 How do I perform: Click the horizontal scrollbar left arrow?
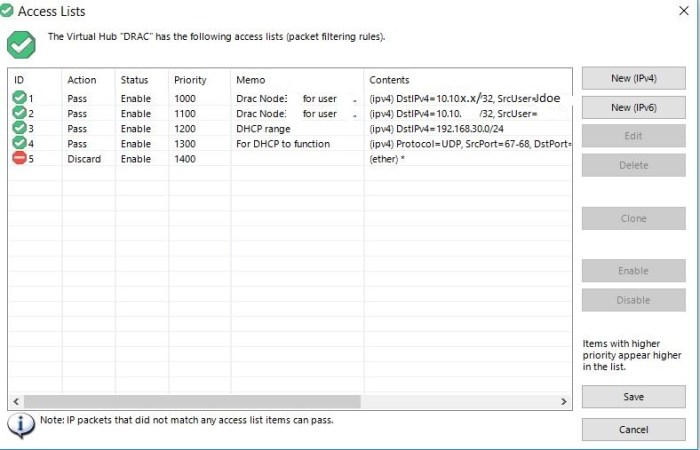coord(16,401)
